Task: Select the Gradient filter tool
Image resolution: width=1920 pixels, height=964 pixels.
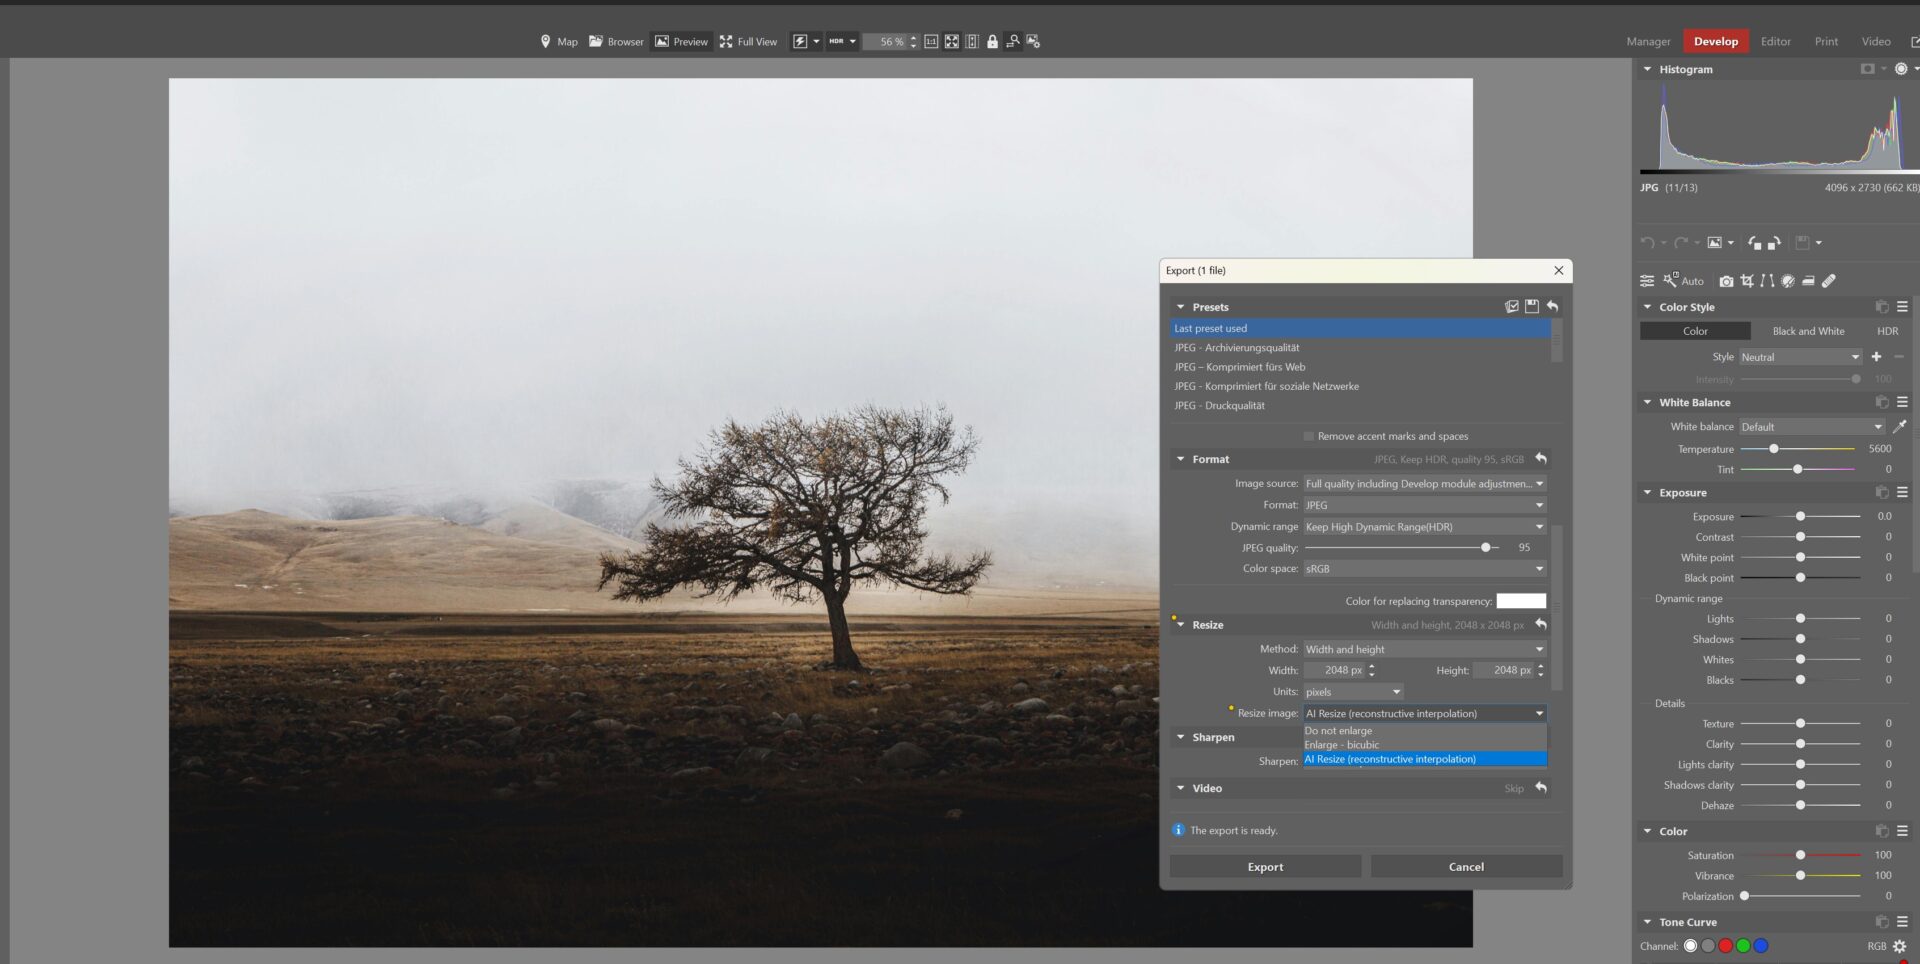Action: 1808,281
